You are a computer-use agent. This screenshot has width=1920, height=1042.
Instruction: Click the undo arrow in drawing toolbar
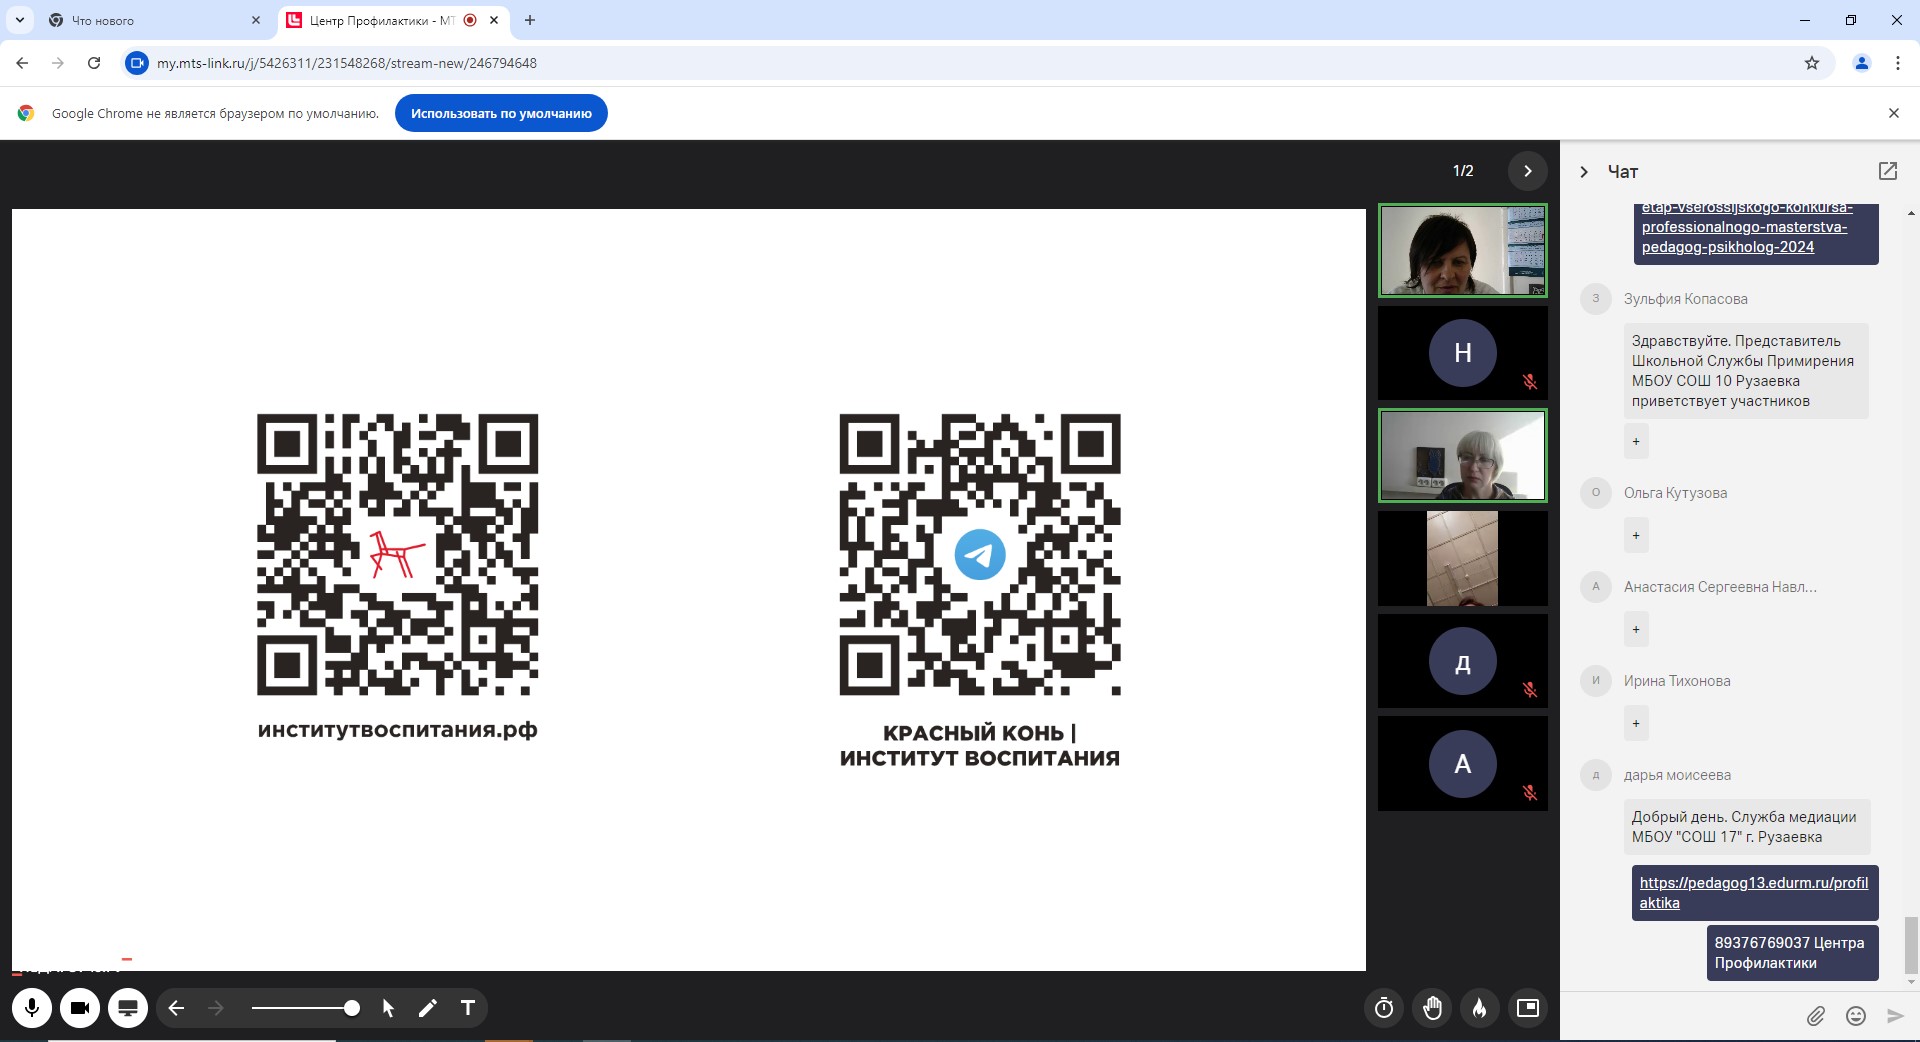(x=176, y=1008)
